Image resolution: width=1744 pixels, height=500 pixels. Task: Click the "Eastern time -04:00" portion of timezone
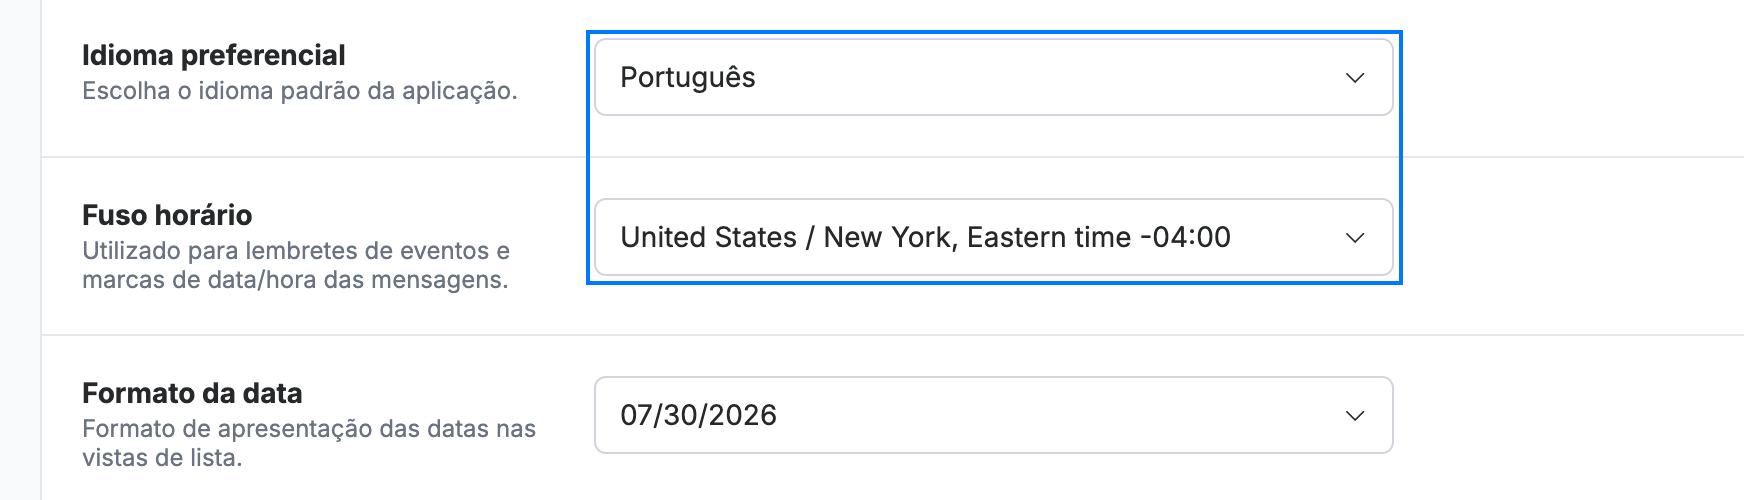tap(1099, 237)
